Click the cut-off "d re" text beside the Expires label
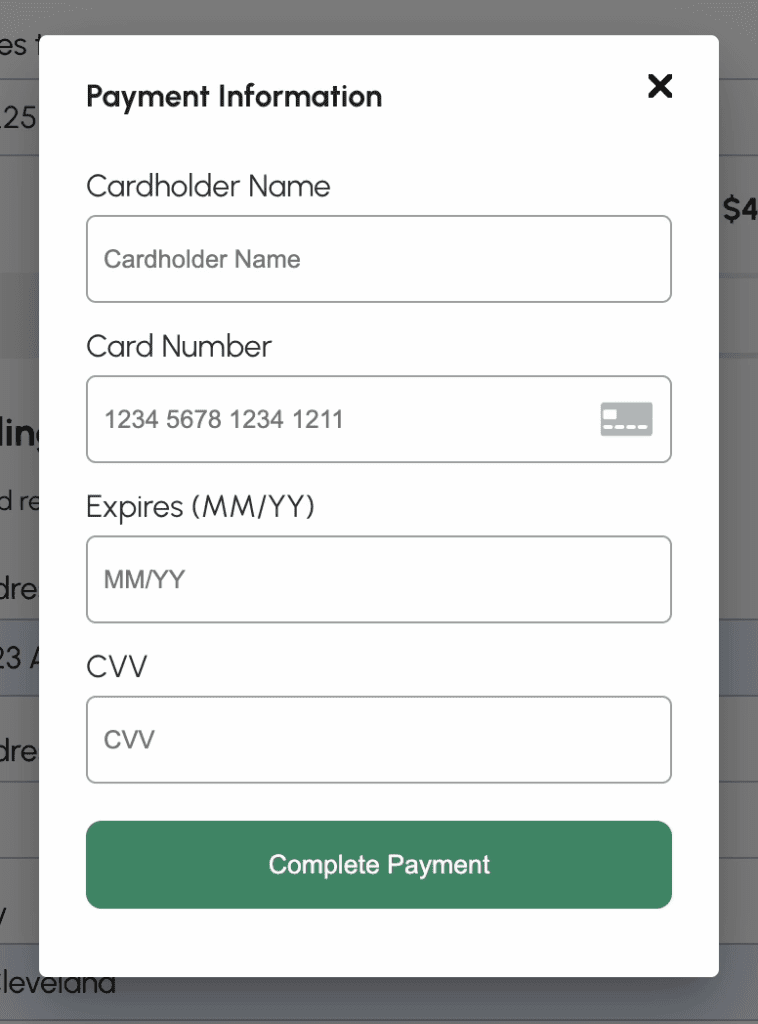Image resolution: width=758 pixels, height=1024 pixels. click(x=18, y=501)
